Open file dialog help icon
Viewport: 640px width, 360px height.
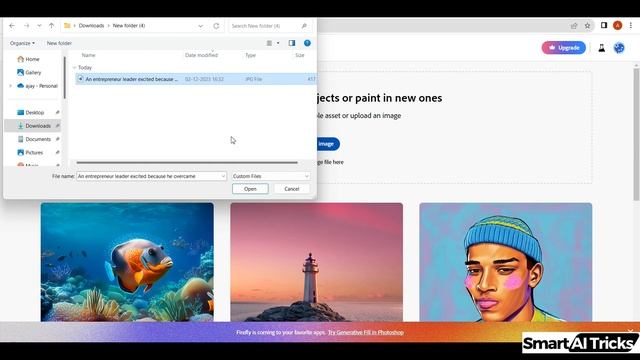tap(307, 43)
